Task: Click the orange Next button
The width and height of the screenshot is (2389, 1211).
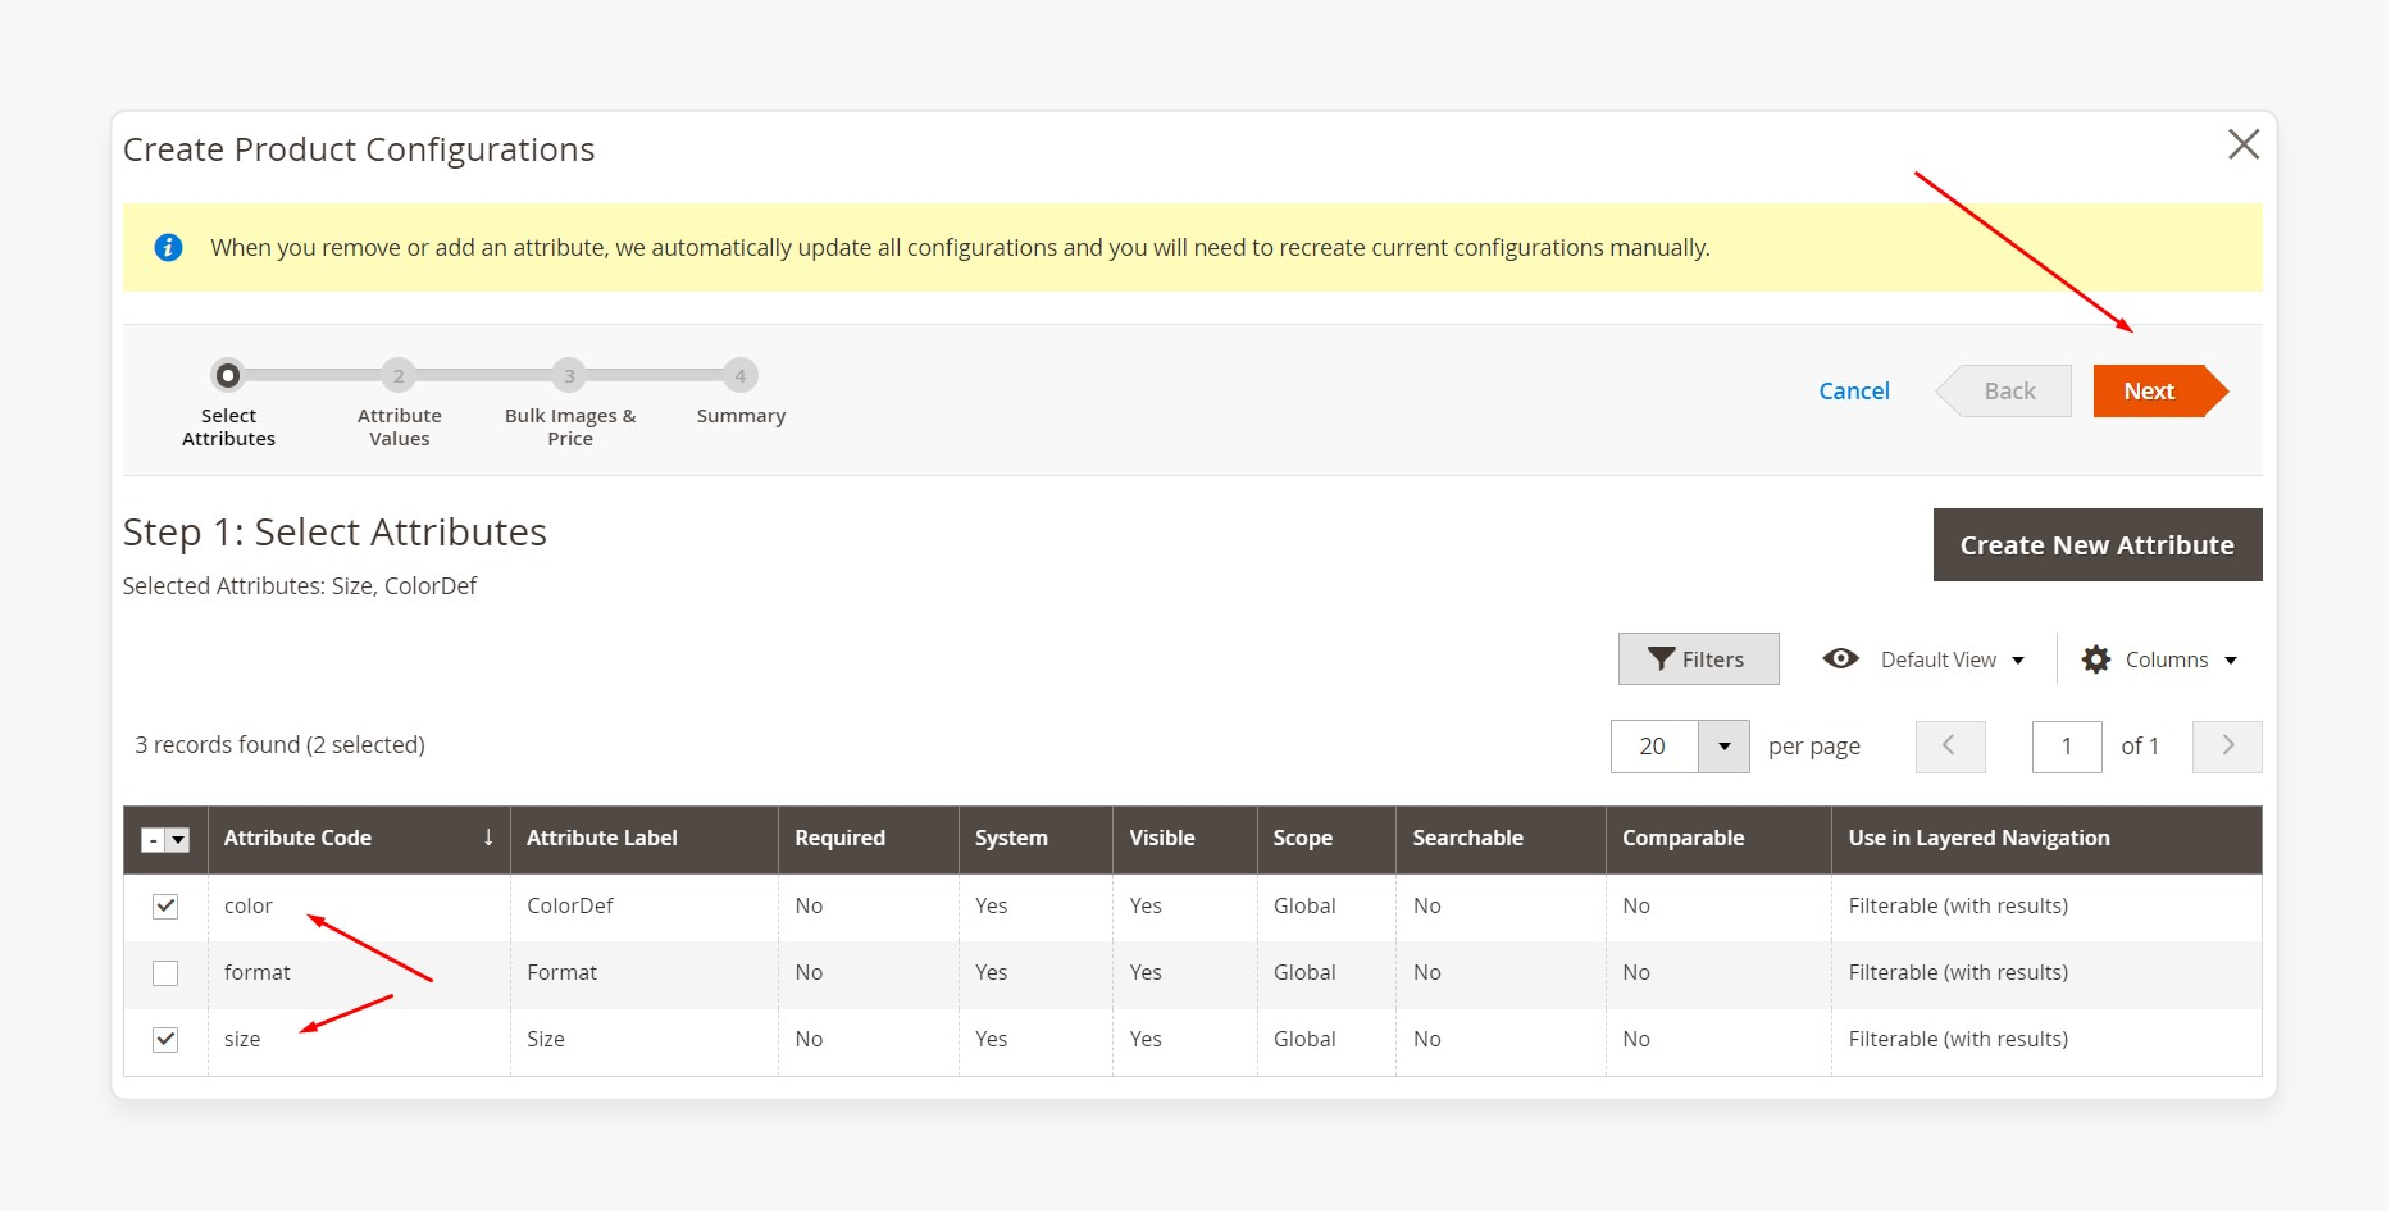Action: pos(2161,391)
